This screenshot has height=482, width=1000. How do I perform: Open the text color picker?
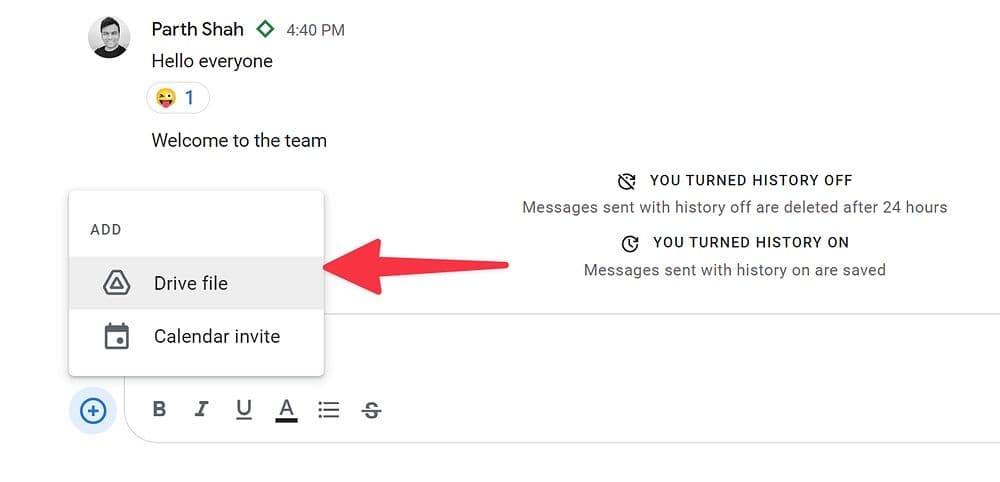coord(286,410)
